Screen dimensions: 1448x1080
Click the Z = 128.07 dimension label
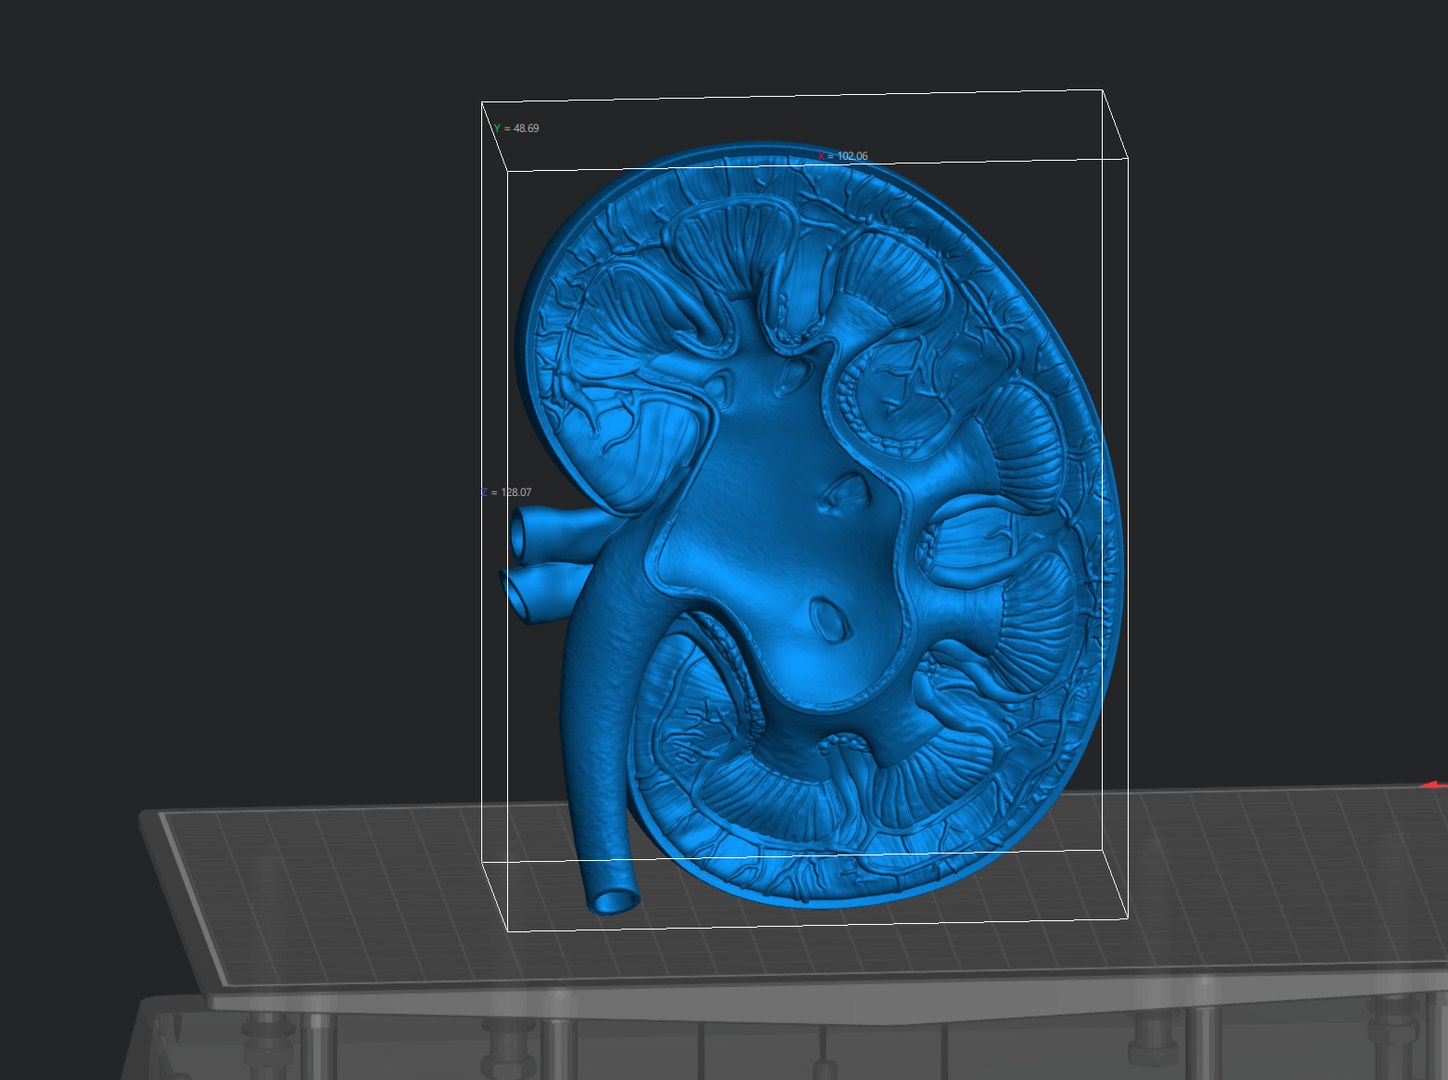pyautogui.click(x=506, y=492)
